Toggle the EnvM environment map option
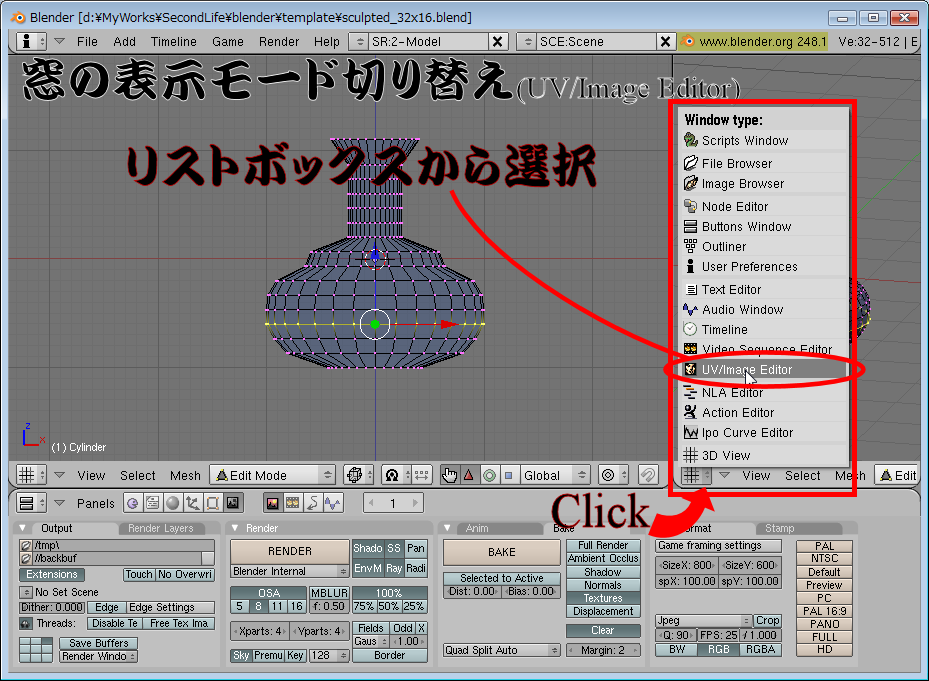Screen dimensions: 929x681 coord(368,568)
